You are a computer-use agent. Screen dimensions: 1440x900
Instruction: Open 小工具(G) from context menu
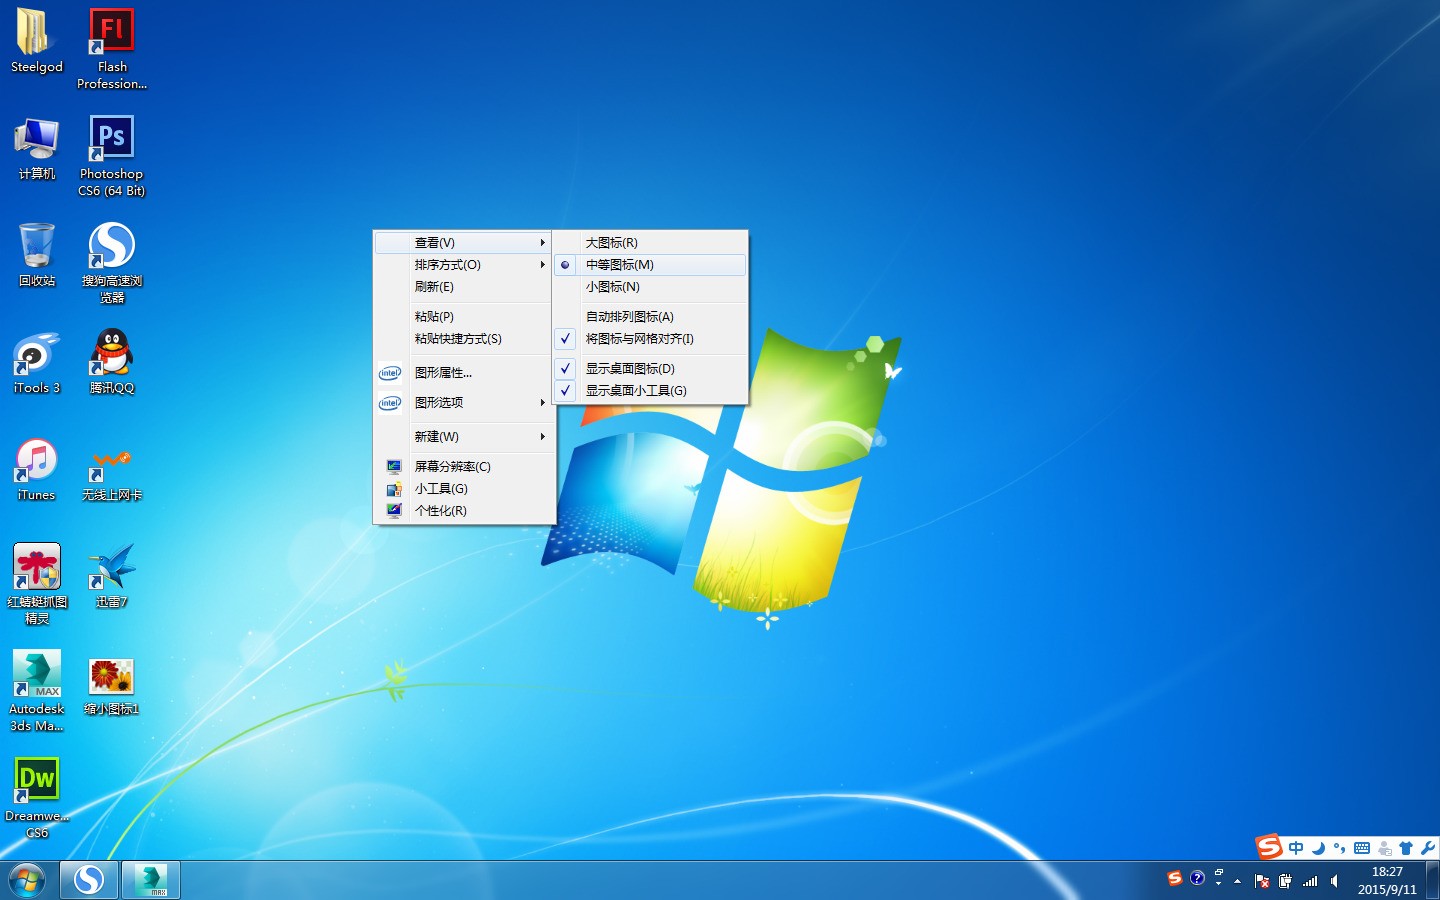coord(464,489)
